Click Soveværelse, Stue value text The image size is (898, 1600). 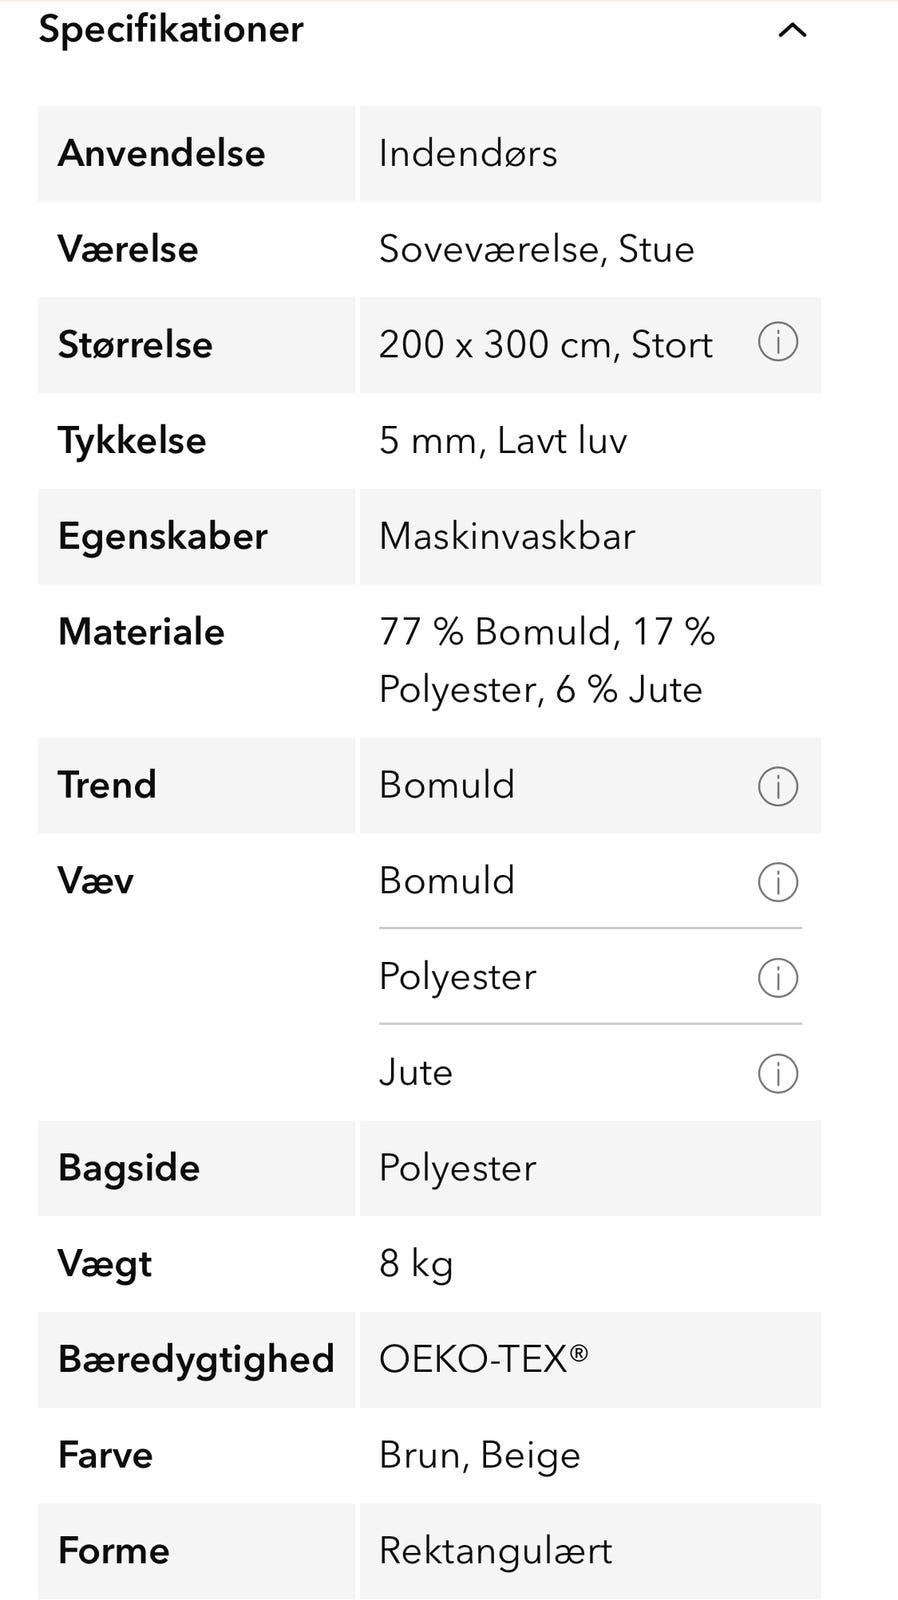coord(536,249)
